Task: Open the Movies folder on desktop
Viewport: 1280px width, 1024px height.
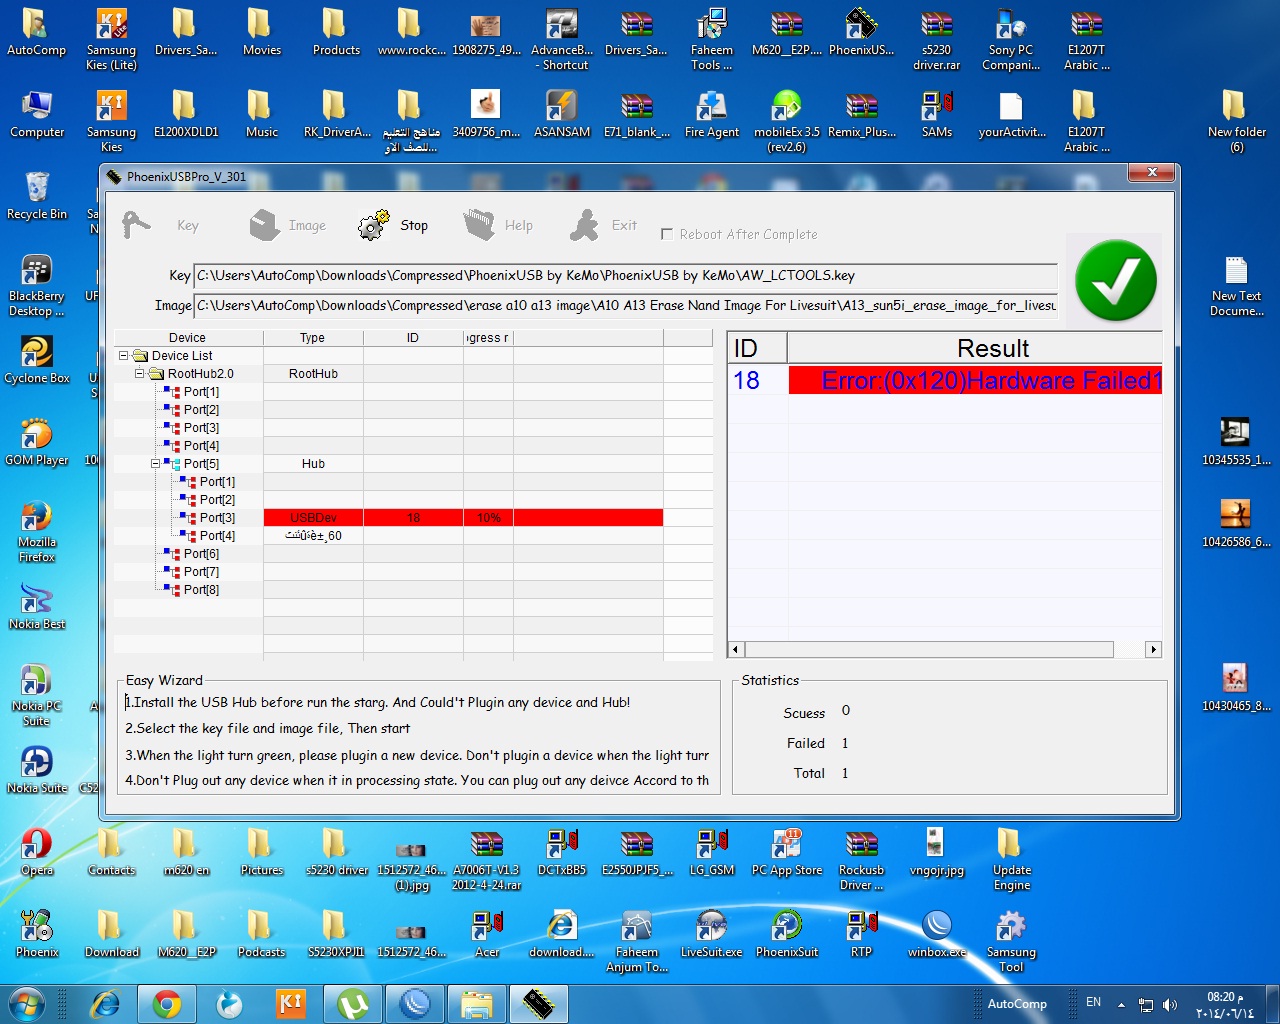Action: click(x=261, y=31)
